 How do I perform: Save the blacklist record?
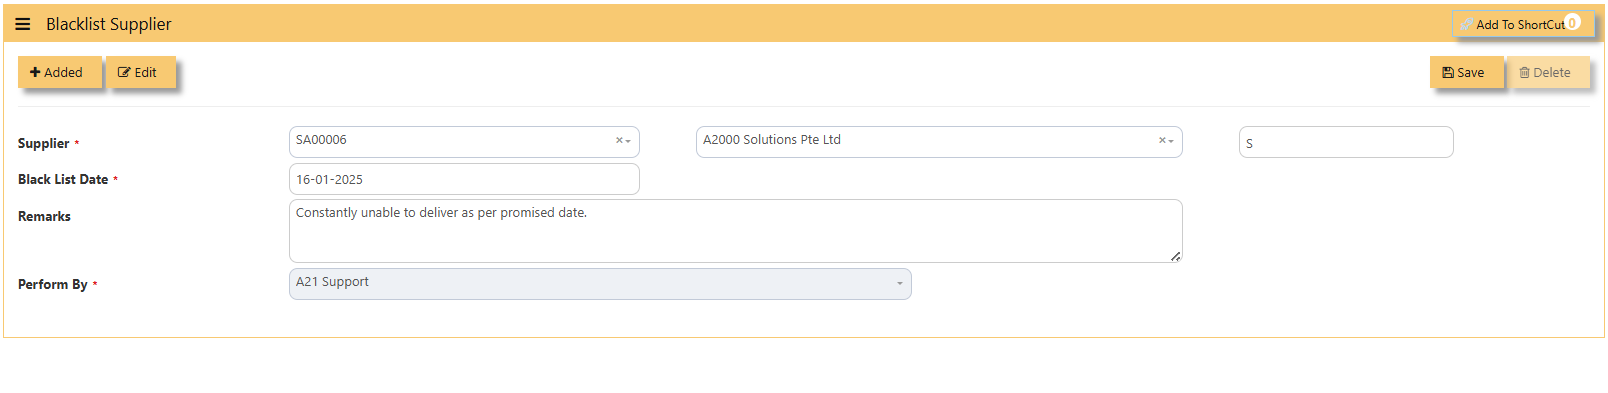pyautogui.click(x=1466, y=72)
